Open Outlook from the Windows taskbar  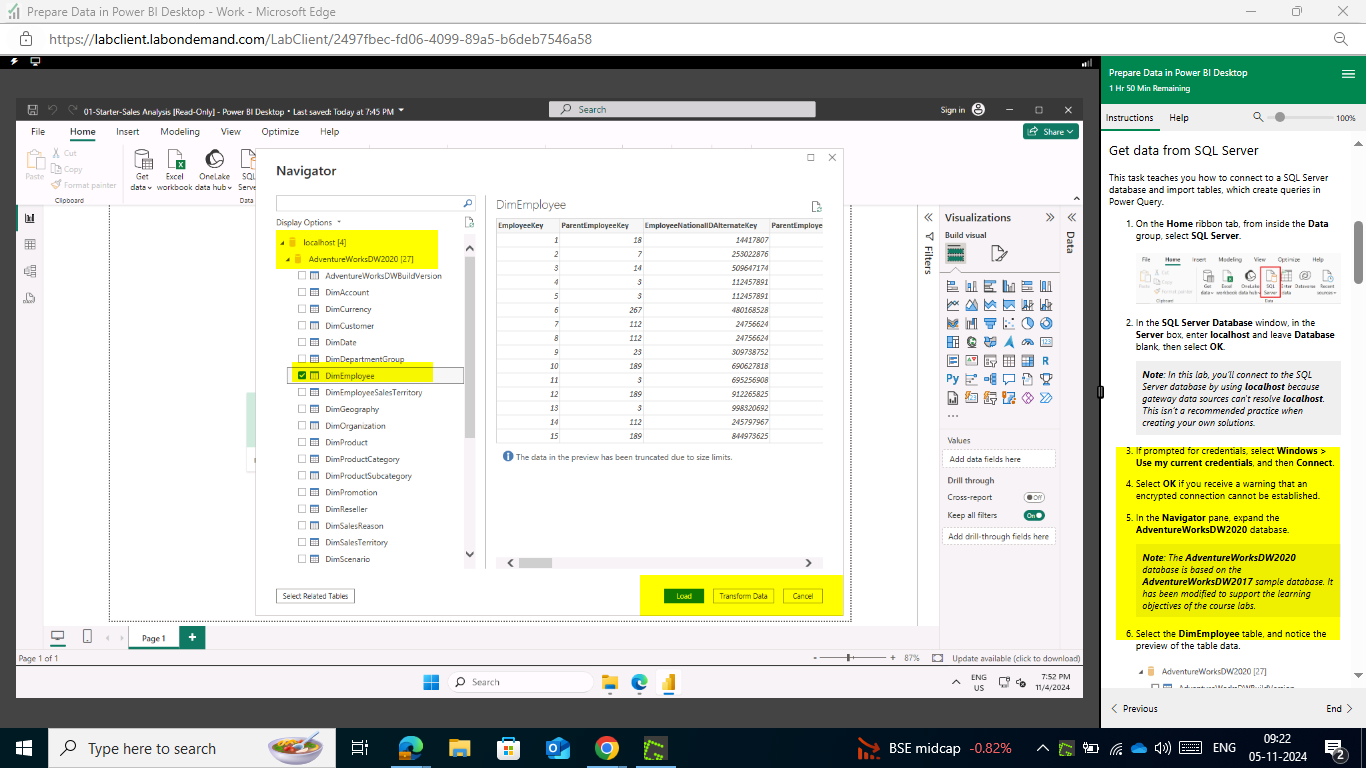click(x=558, y=748)
